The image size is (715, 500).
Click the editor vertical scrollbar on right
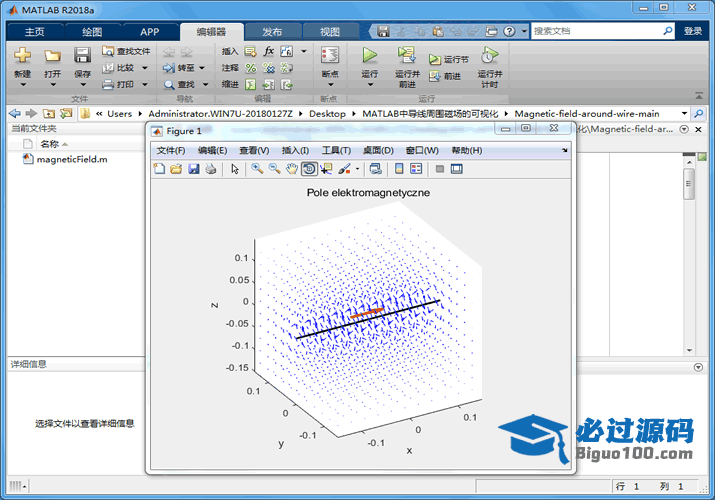pyautogui.click(x=689, y=185)
